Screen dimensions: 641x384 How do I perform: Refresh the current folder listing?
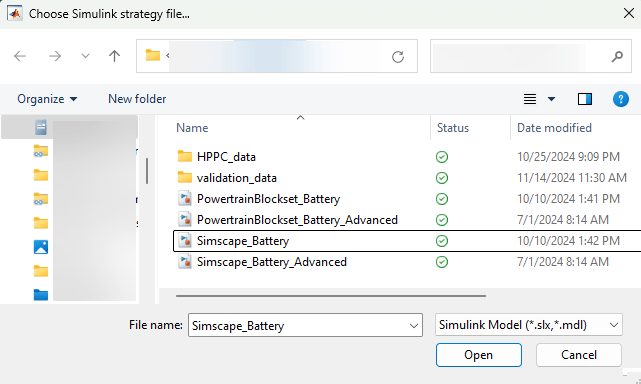(398, 56)
